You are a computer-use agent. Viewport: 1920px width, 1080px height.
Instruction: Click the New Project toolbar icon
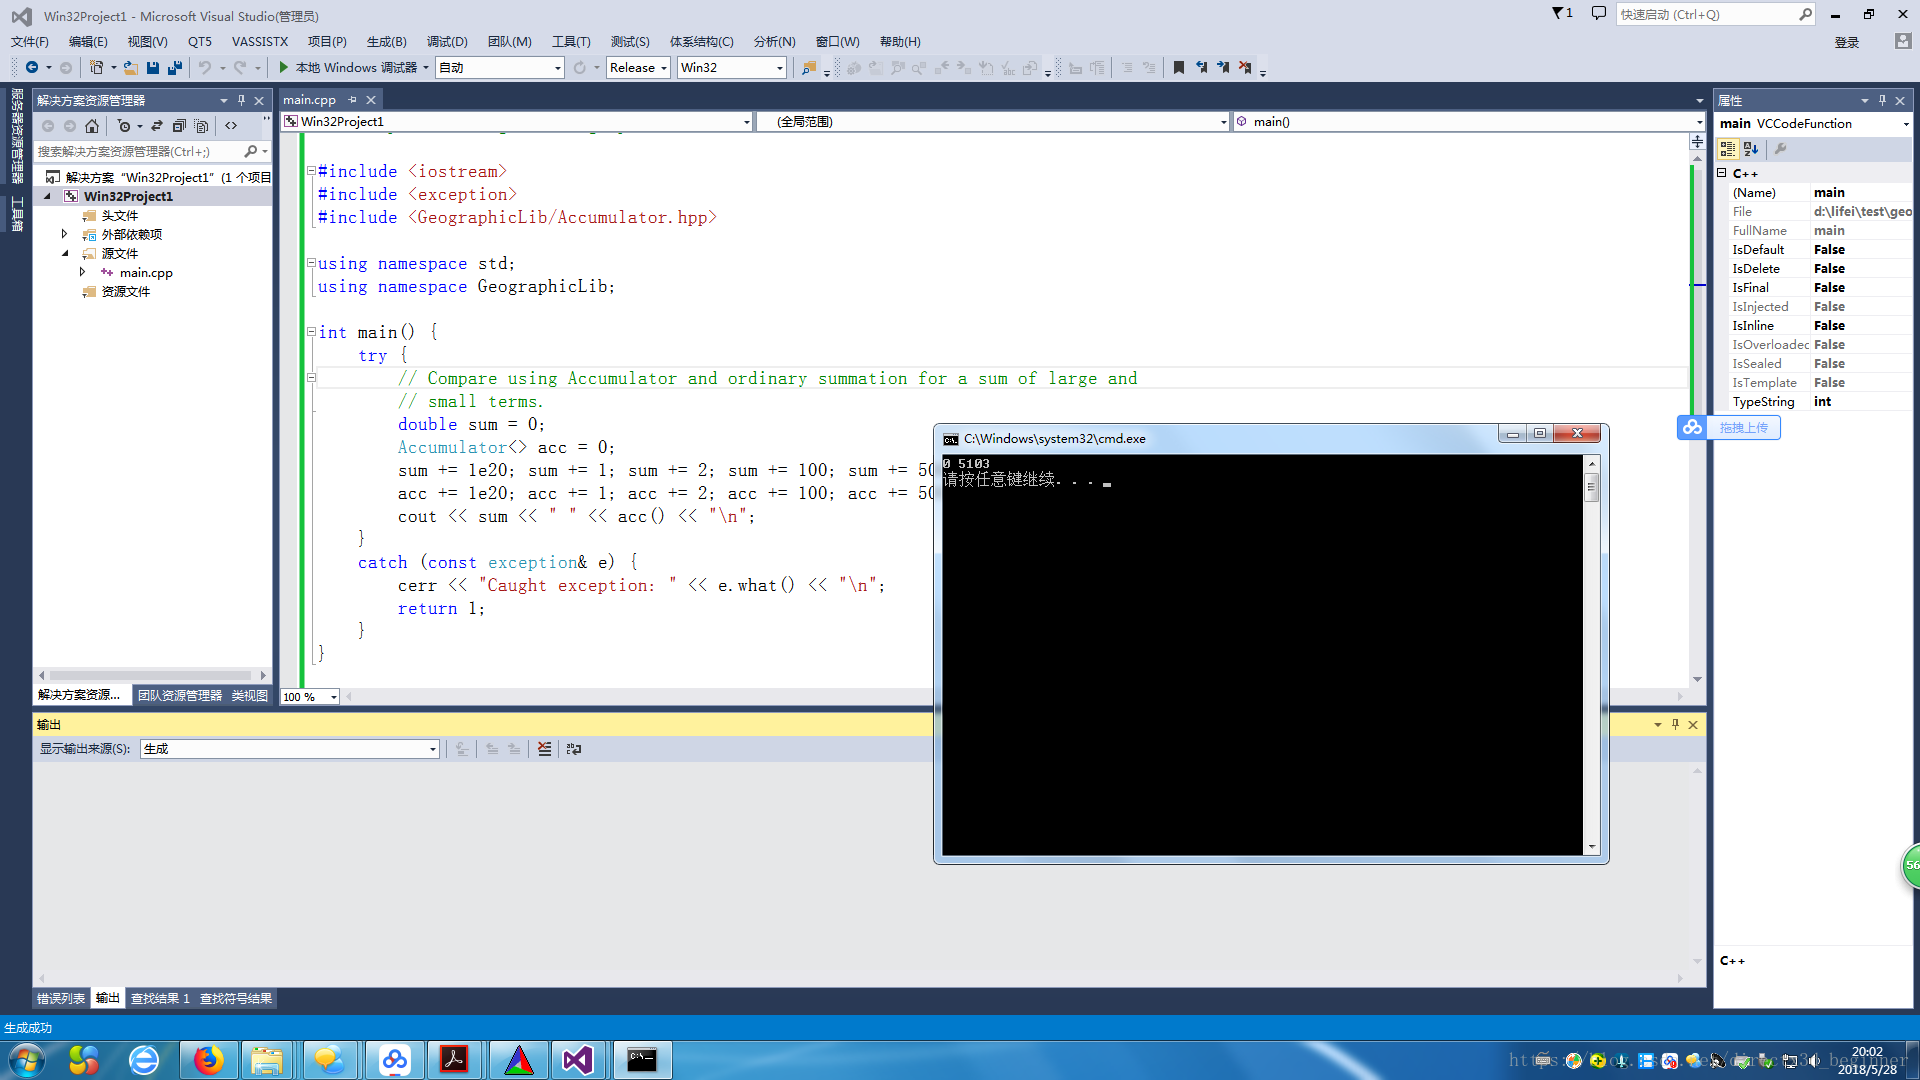pos(96,67)
